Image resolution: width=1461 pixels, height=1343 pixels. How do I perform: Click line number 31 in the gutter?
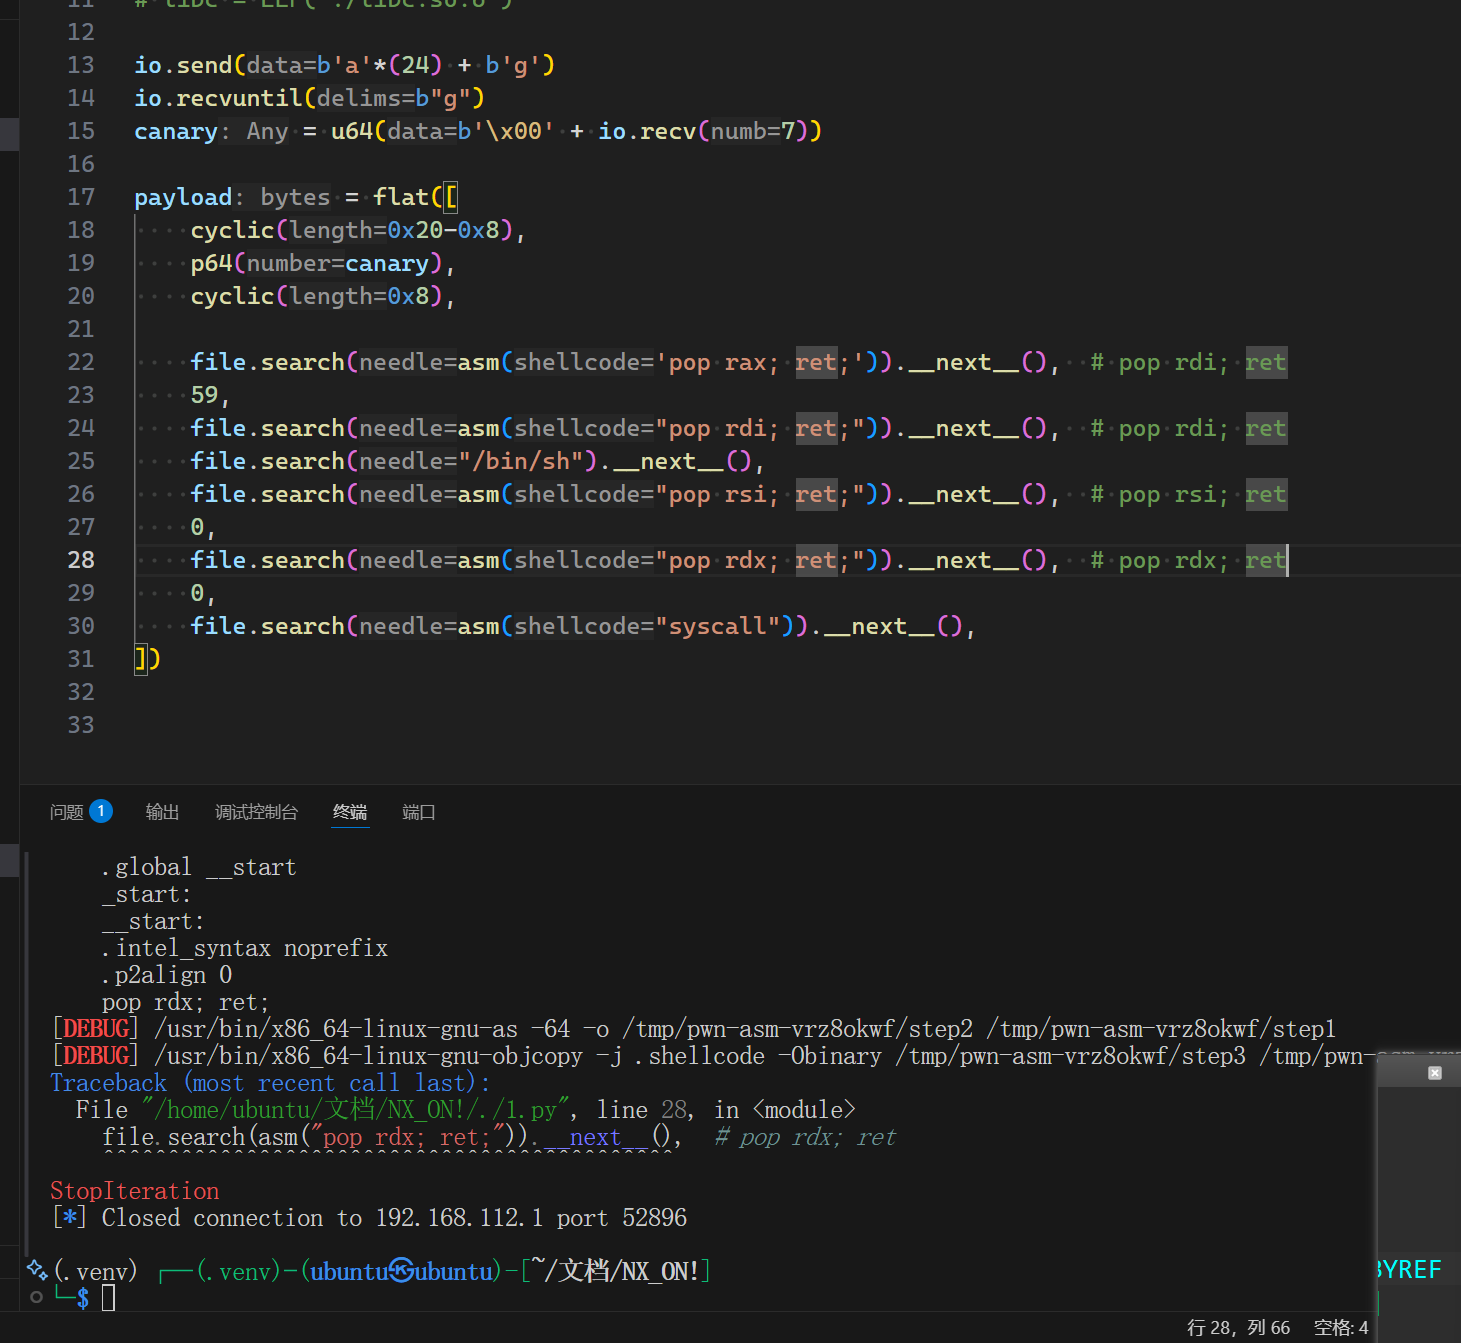coord(81,659)
